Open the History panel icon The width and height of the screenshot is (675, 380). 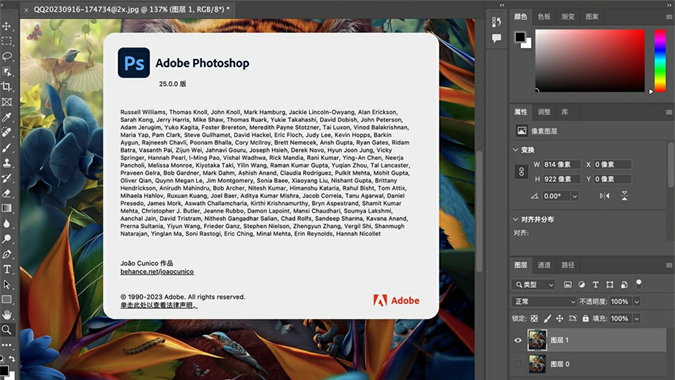(x=496, y=22)
